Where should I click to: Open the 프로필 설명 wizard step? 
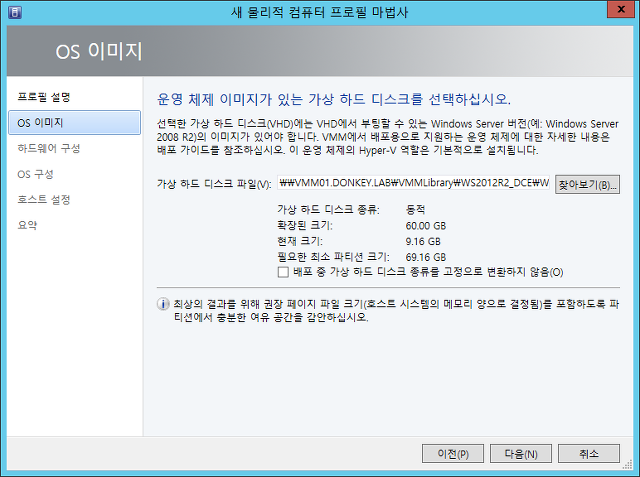point(44,97)
